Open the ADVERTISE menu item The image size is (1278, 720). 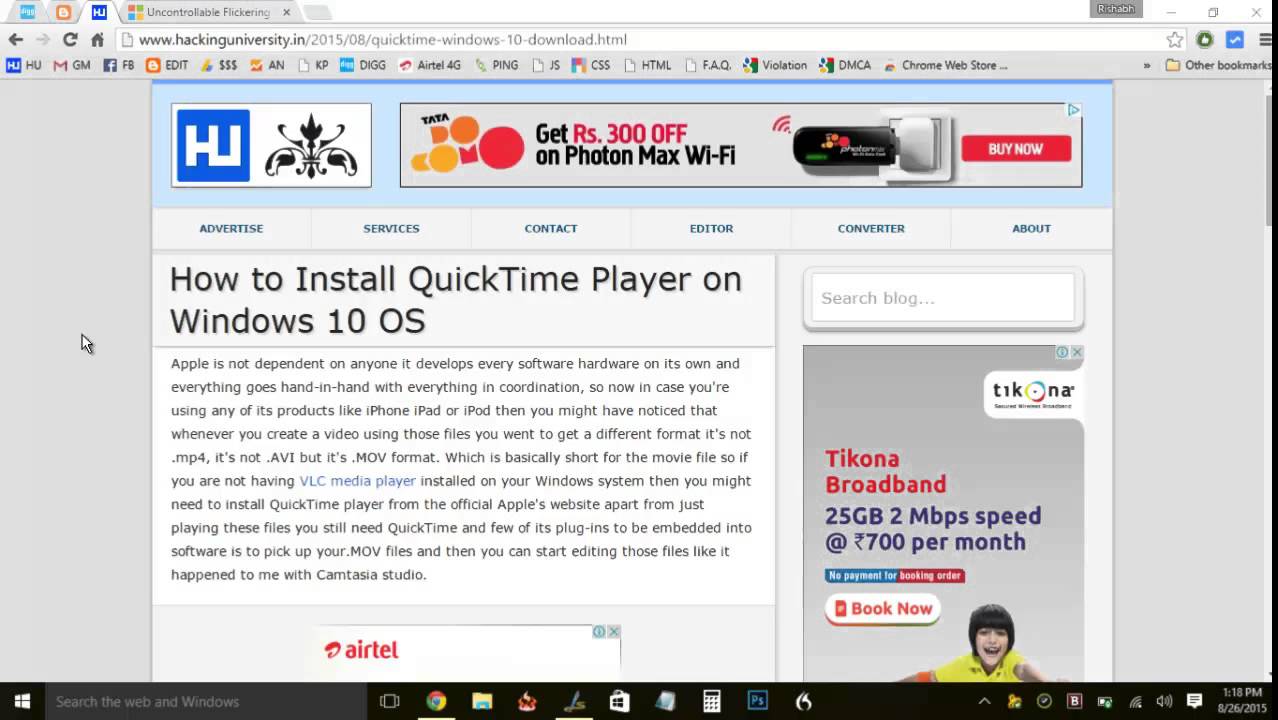pyautogui.click(x=231, y=228)
